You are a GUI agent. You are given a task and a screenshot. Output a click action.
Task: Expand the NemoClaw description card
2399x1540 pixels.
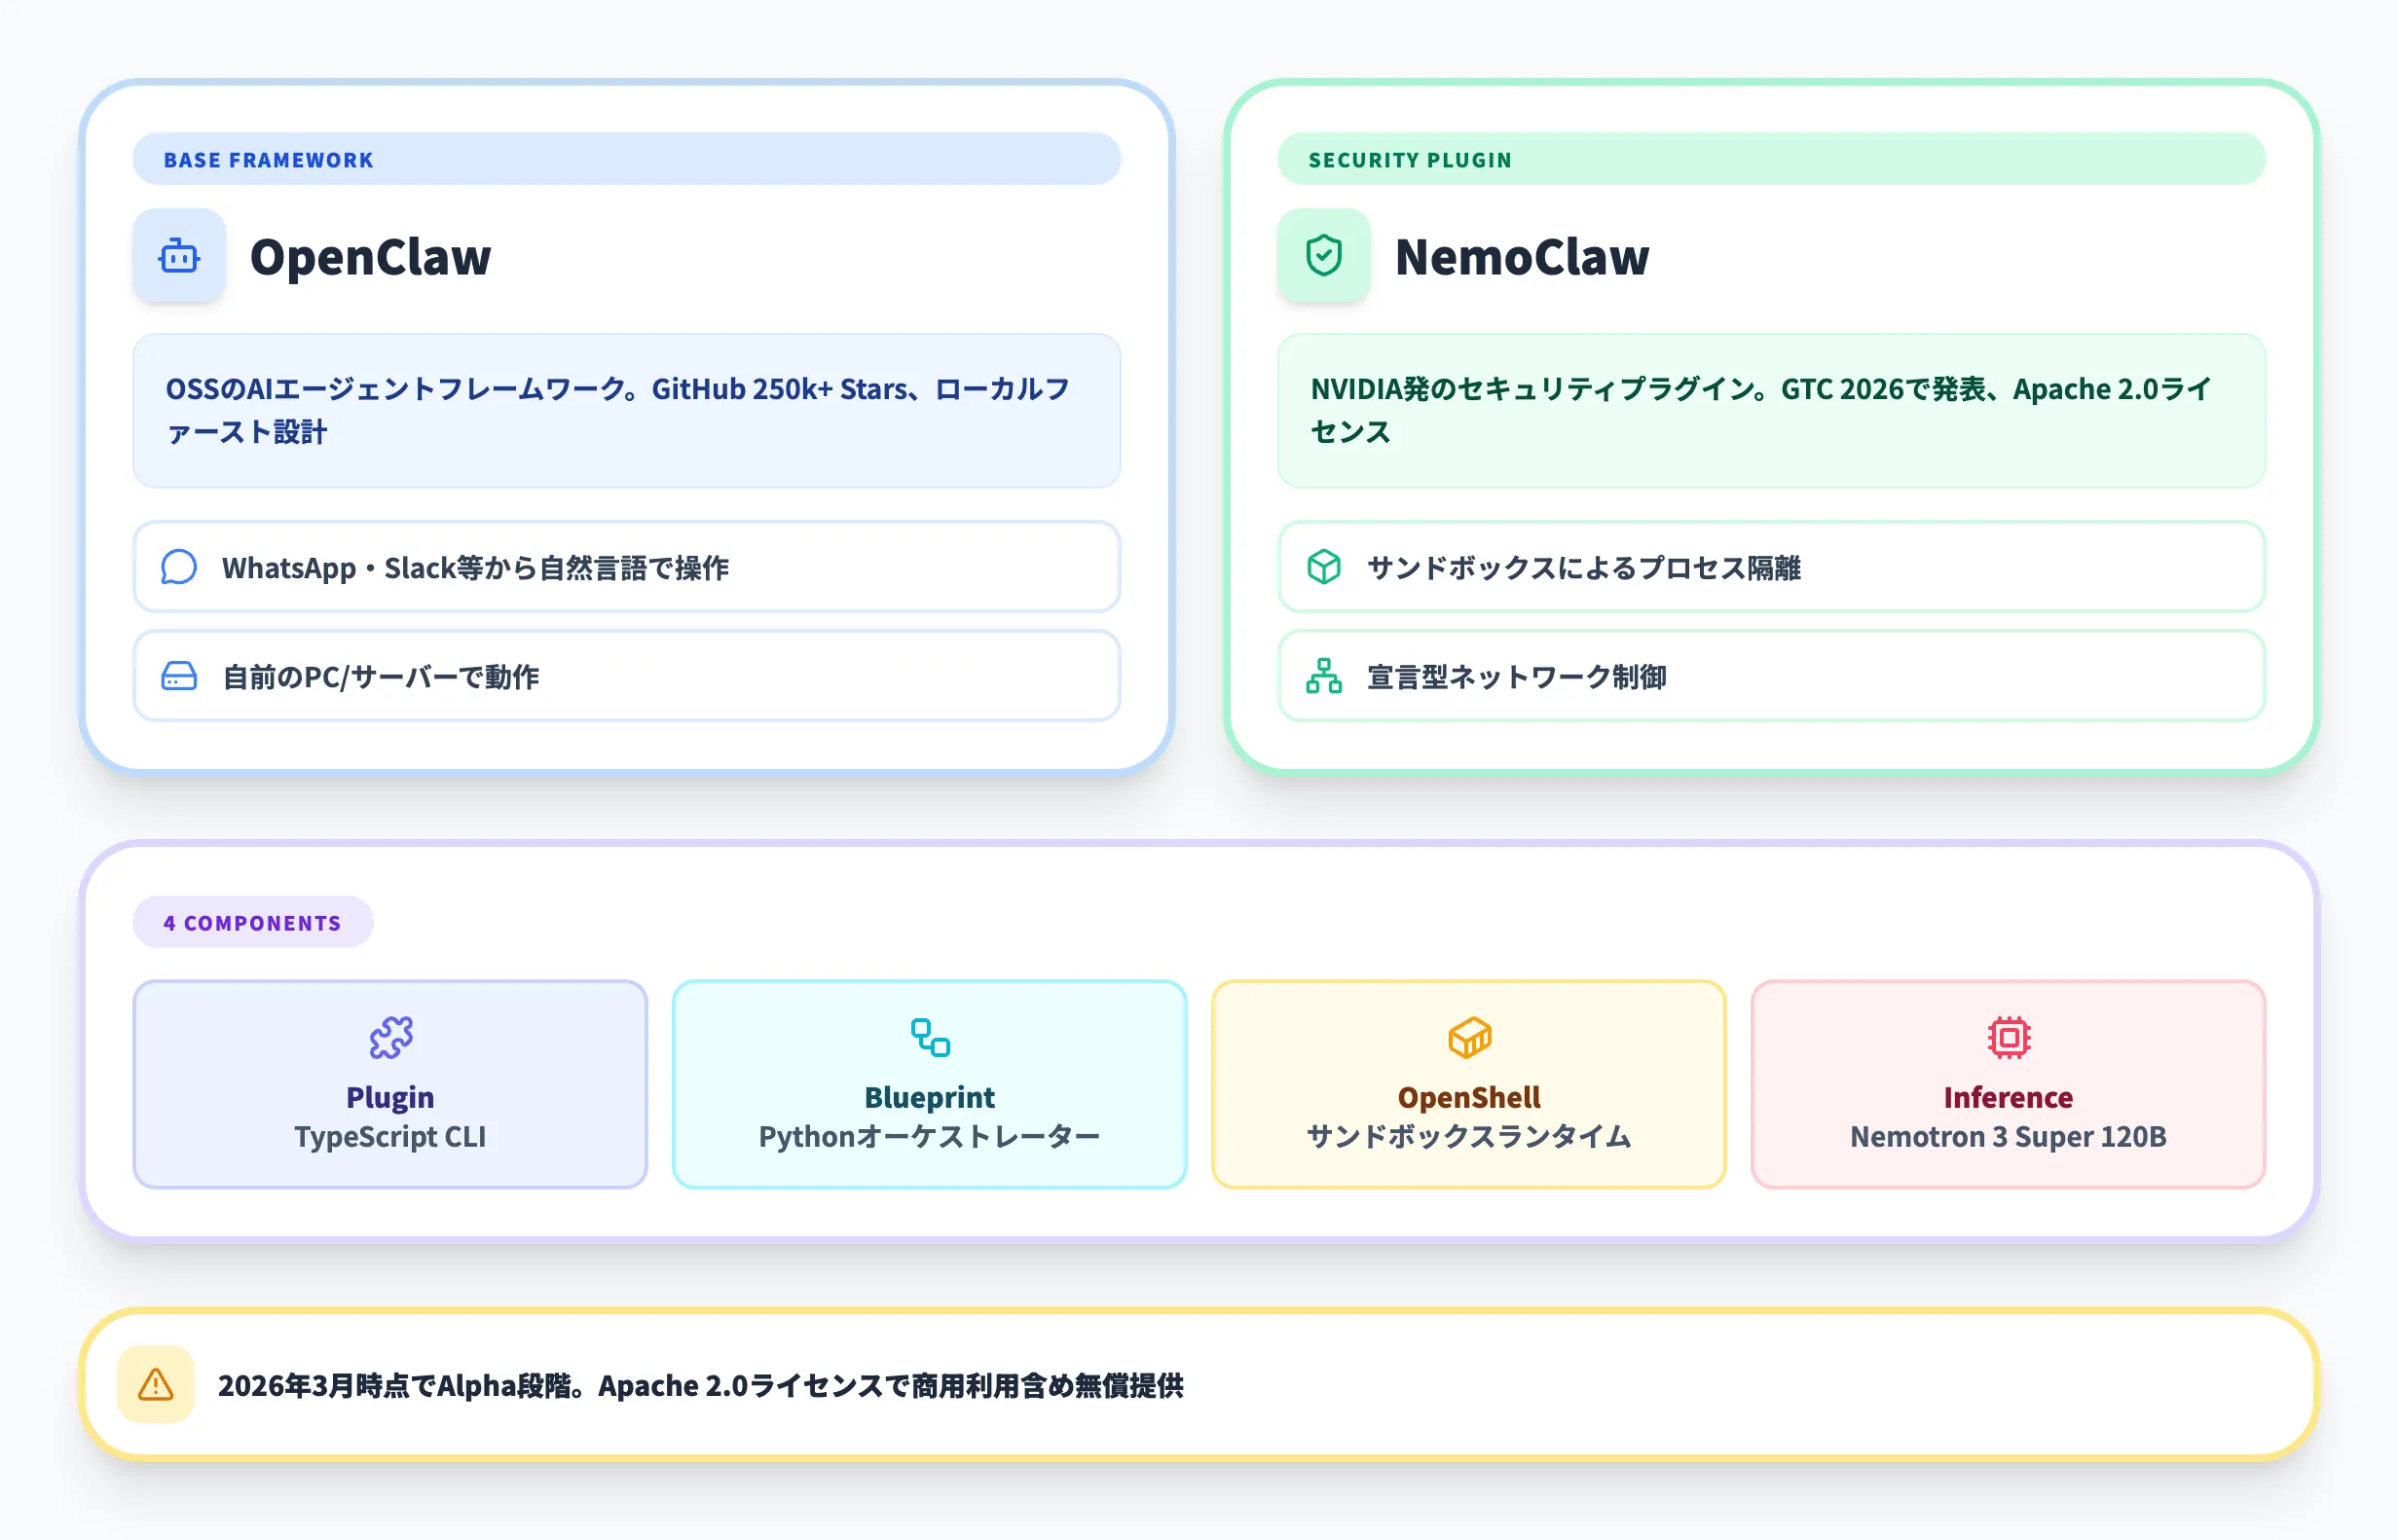tap(1772, 411)
